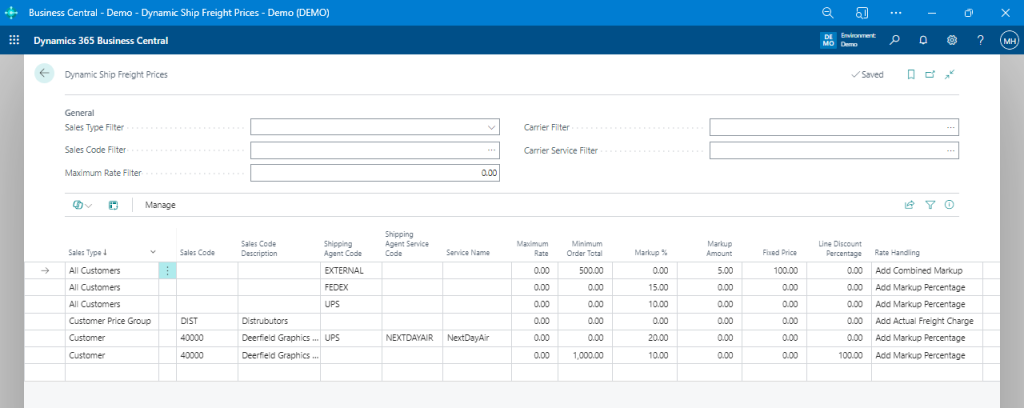The height and width of the screenshot is (408, 1024).
Task: Open the MH user account menu
Action: pyautogui.click(x=1009, y=40)
